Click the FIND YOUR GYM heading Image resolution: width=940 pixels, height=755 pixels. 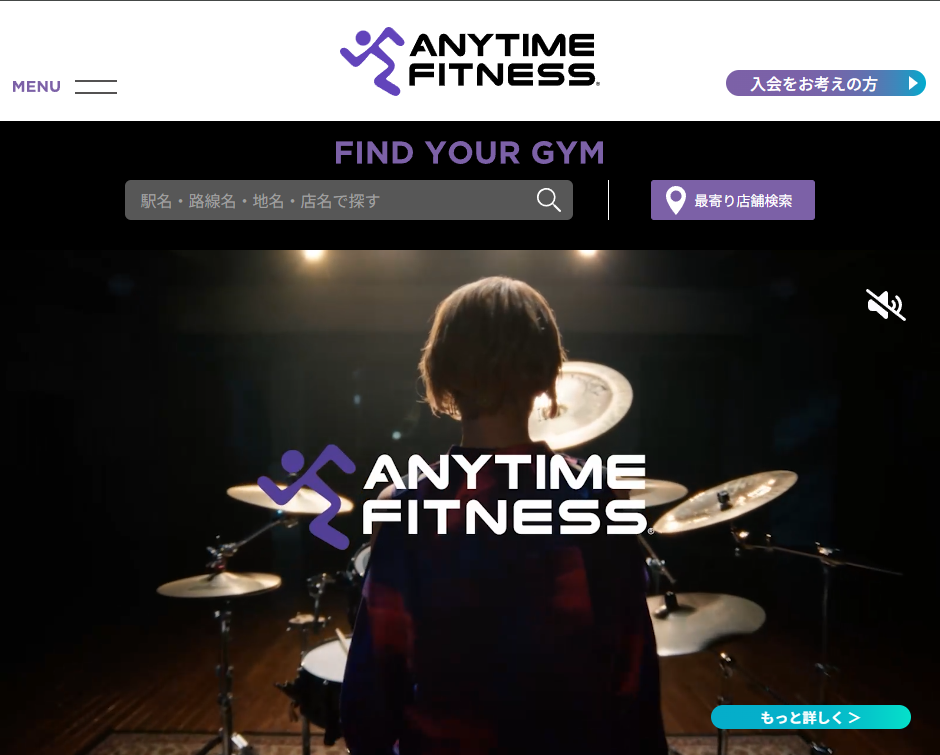coord(469,152)
